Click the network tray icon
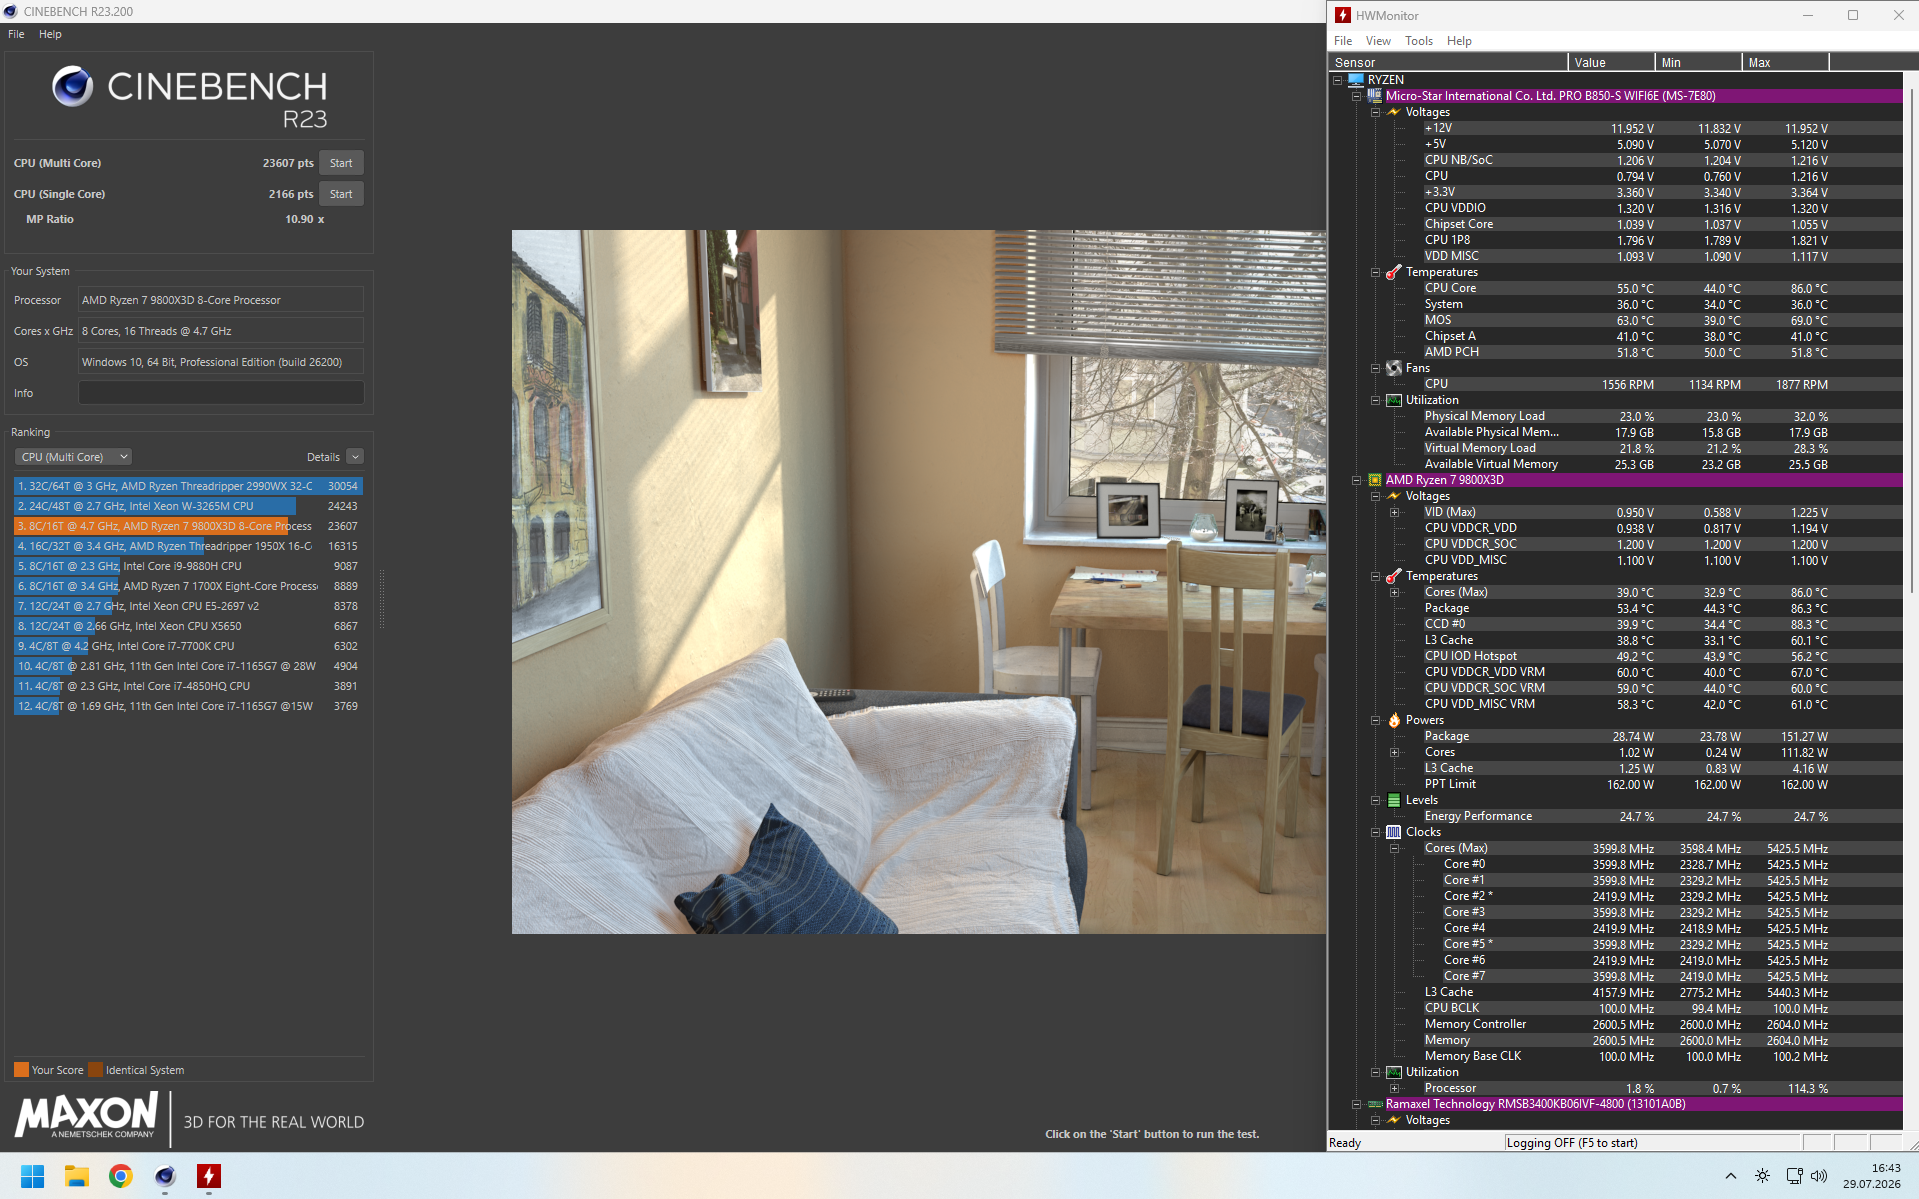Screen dimensions: 1919x1199 [1794, 1176]
